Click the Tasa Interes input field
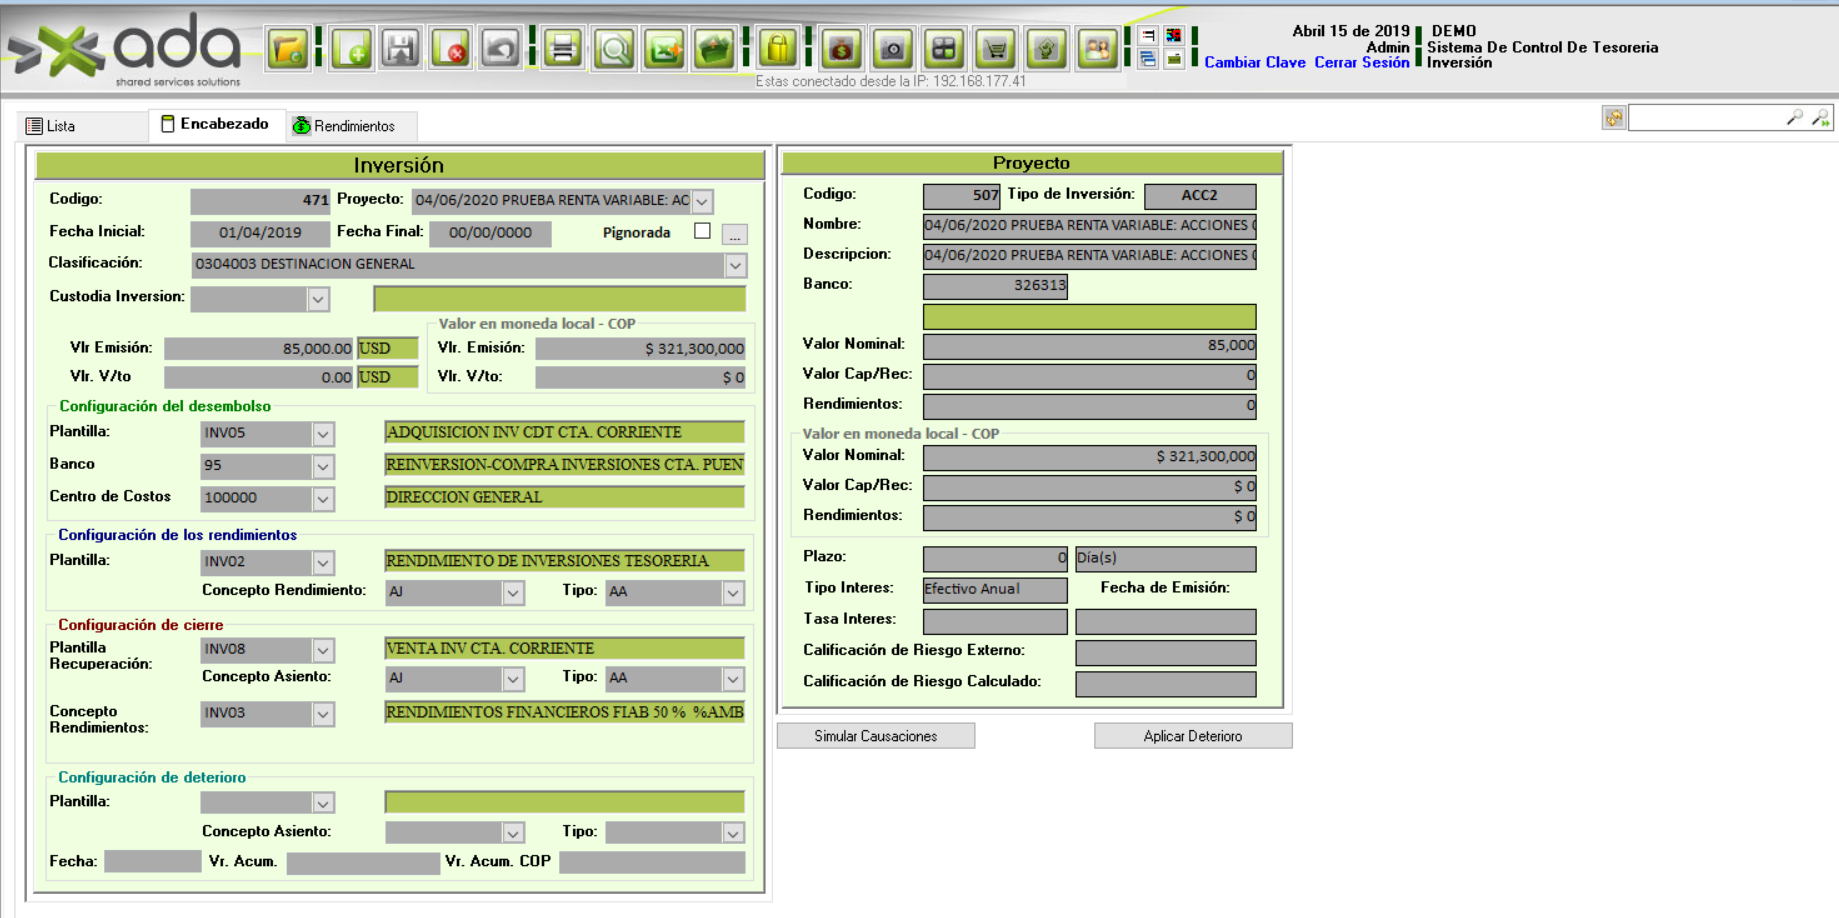The image size is (1839, 918). coord(994,621)
